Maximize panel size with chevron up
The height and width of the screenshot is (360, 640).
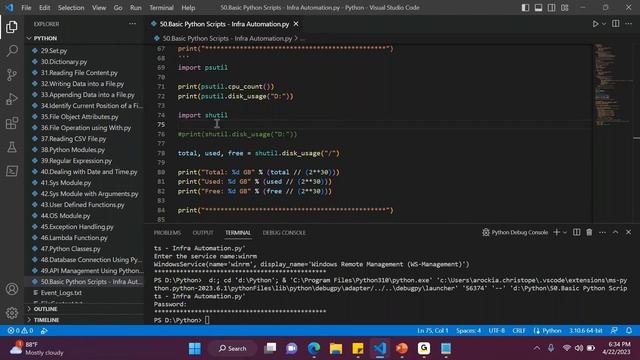click(x=616, y=232)
